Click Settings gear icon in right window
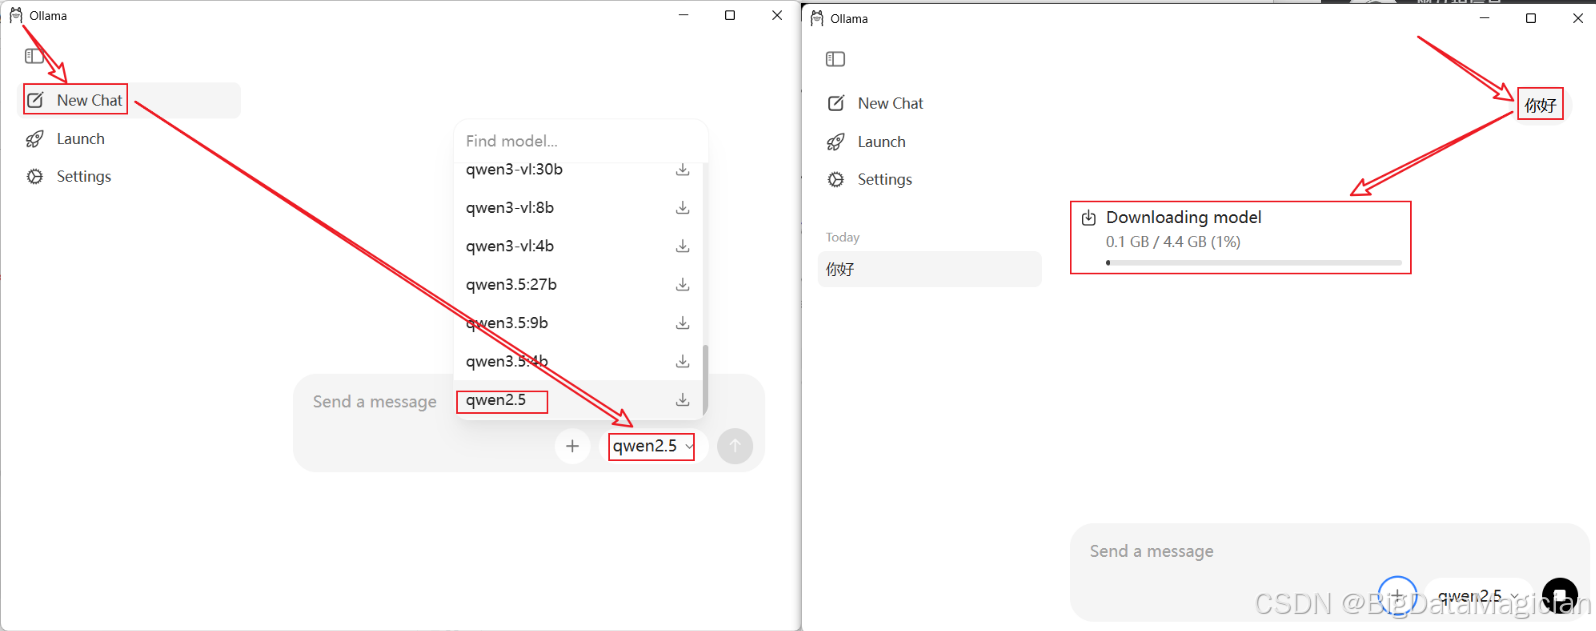Viewport: 1596px width, 631px height. [836, 179]
